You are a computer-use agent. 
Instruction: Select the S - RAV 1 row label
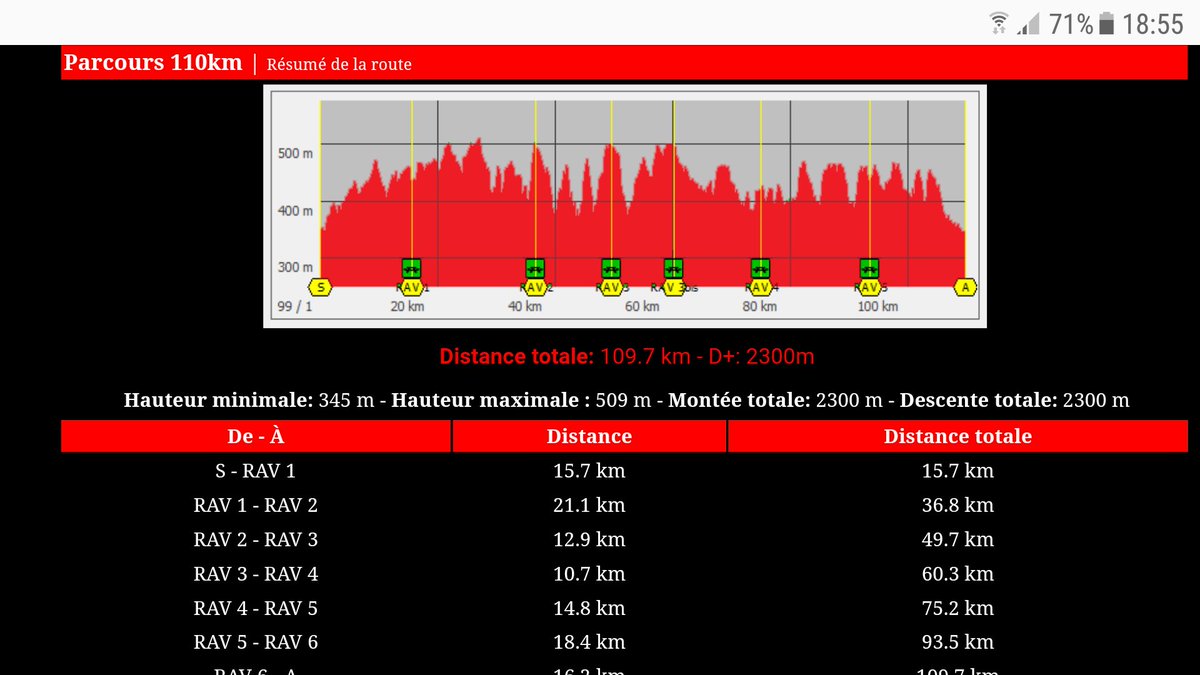click(x=256, y=471)
